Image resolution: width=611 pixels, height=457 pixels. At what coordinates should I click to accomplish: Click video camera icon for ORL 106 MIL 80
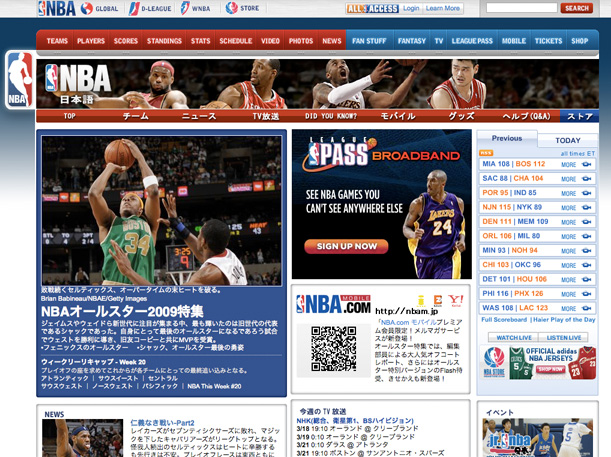coord(586,236)
